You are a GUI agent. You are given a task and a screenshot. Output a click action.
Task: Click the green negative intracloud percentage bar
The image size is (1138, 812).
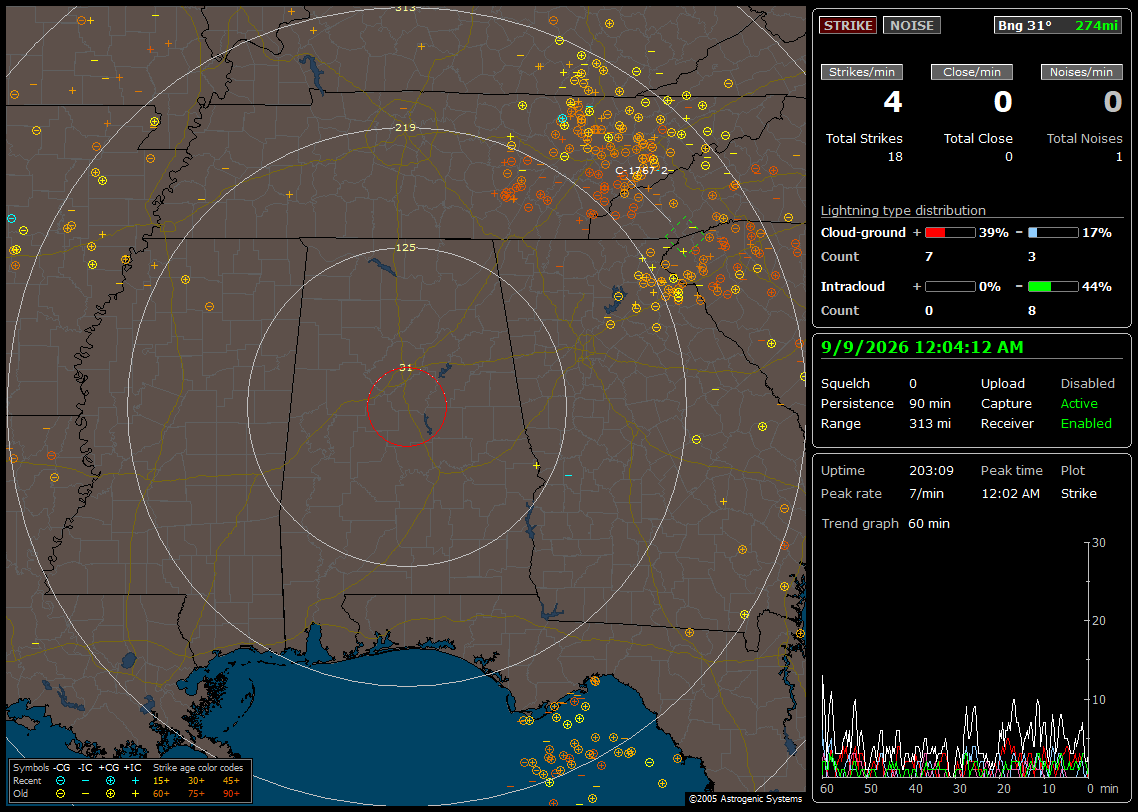(1053, 287)
